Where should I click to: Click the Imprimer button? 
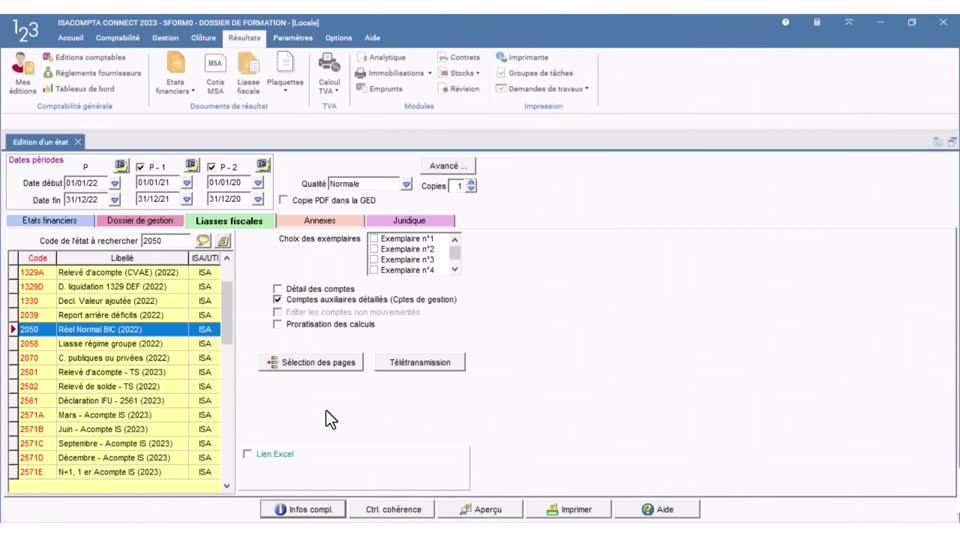[569, 509]
